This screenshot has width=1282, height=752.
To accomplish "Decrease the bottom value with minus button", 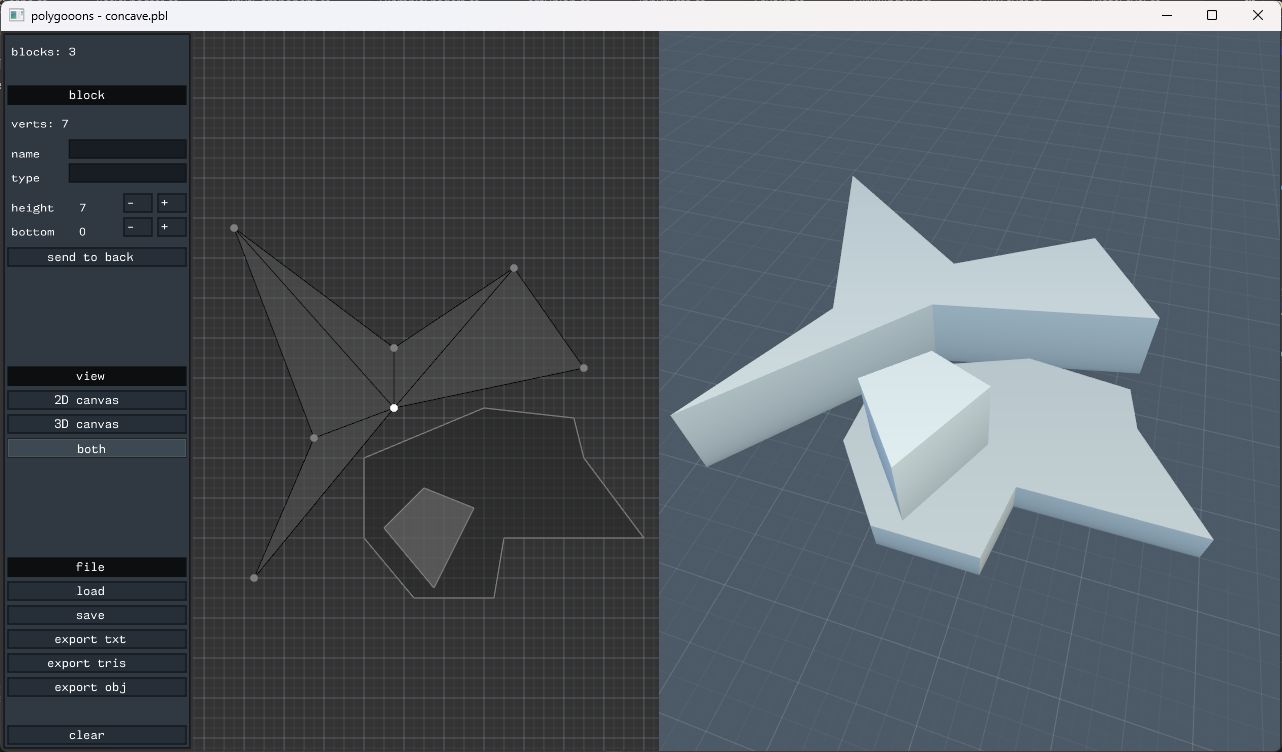I will [138, 227].
